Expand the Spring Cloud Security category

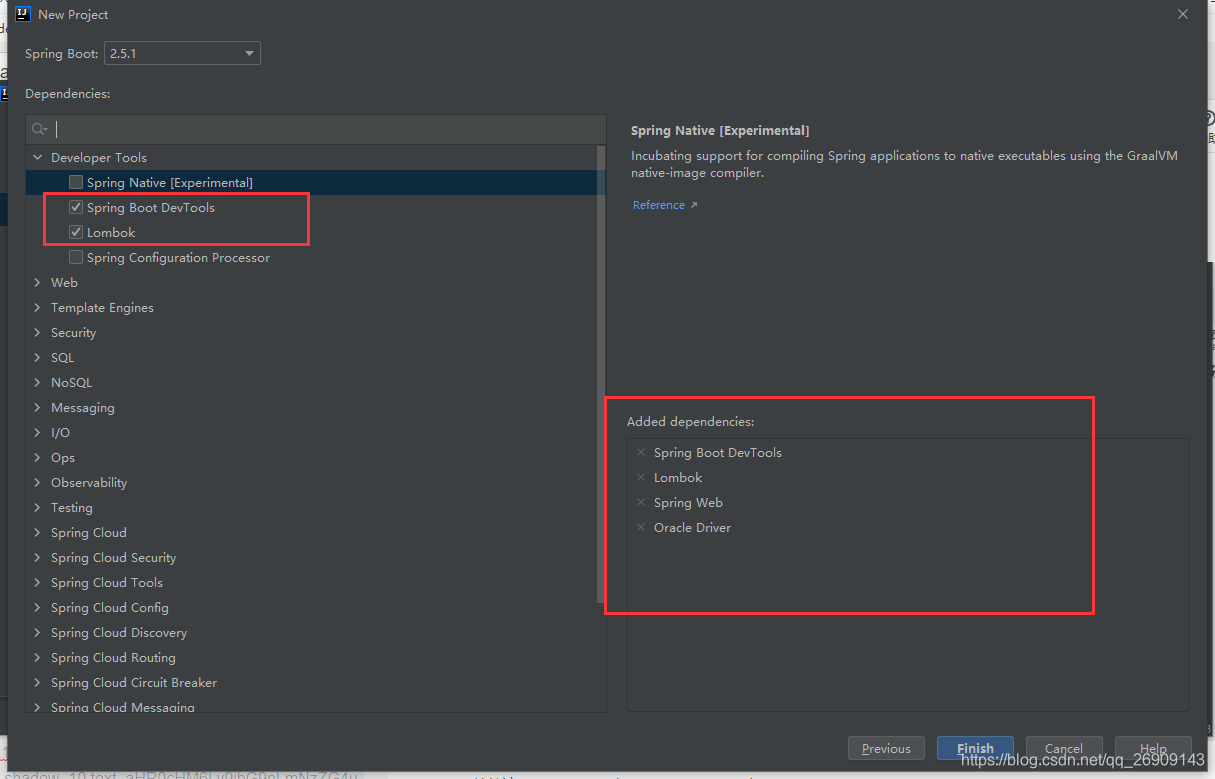click(38, 557)
